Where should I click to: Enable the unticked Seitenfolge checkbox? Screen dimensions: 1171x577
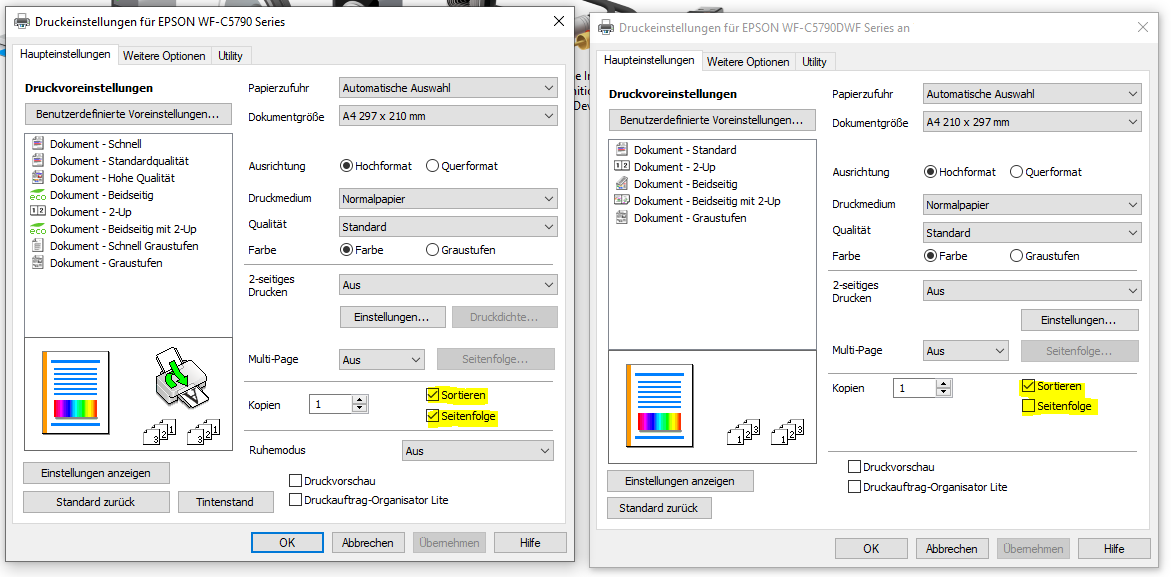tap(1028, 406)
